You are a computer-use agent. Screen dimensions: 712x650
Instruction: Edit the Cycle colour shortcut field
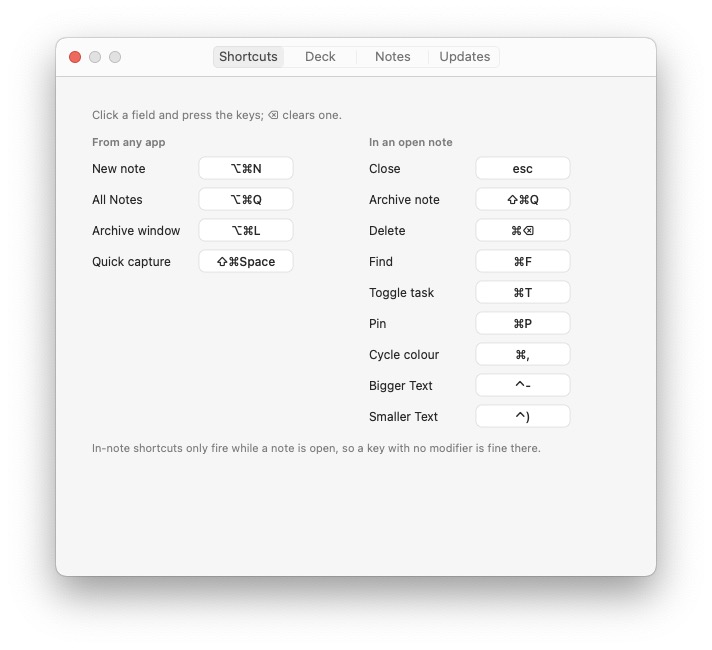[x=523, y=354]
